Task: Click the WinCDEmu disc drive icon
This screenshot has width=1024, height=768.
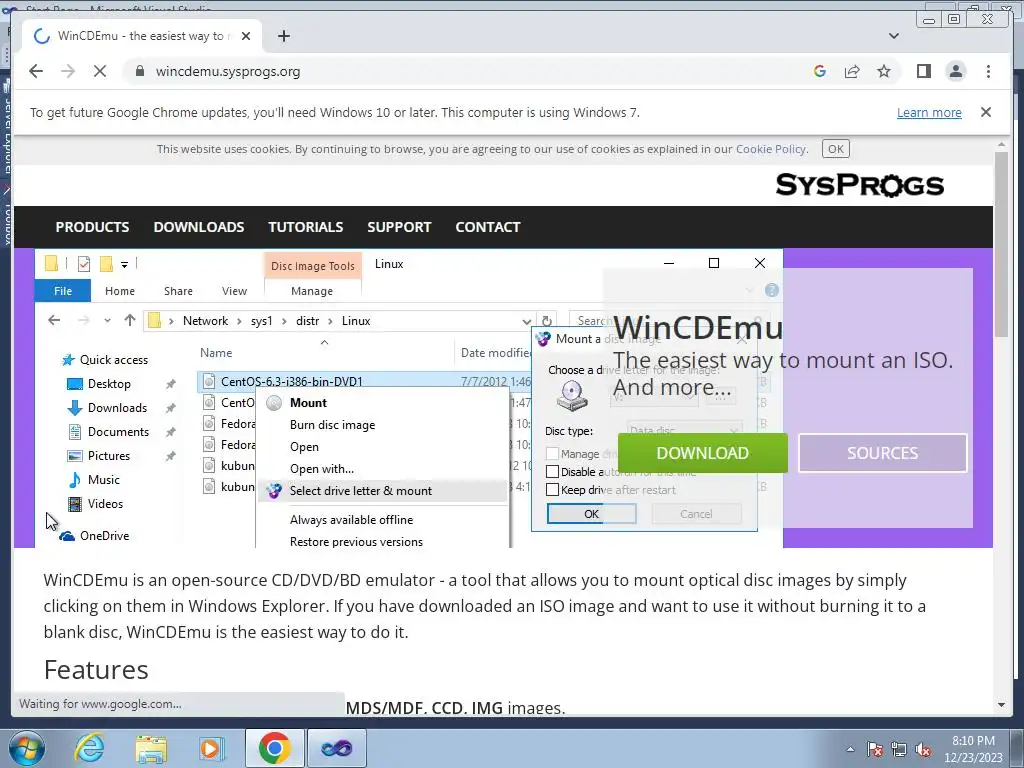Action: (572, 396)
